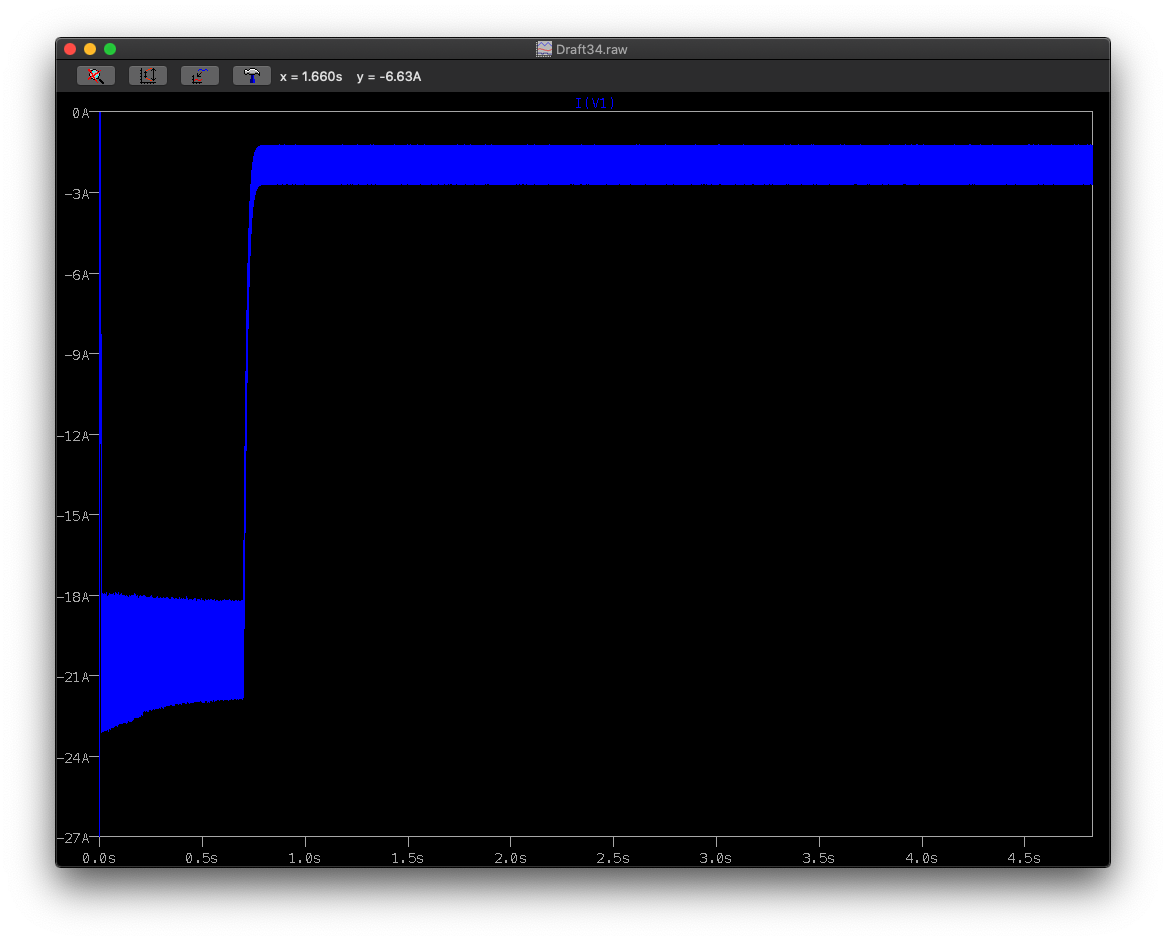Click the Autorange Y-axis toolbar icon
The width and height of the screenshot is (1166, 941).
point(147,76)
